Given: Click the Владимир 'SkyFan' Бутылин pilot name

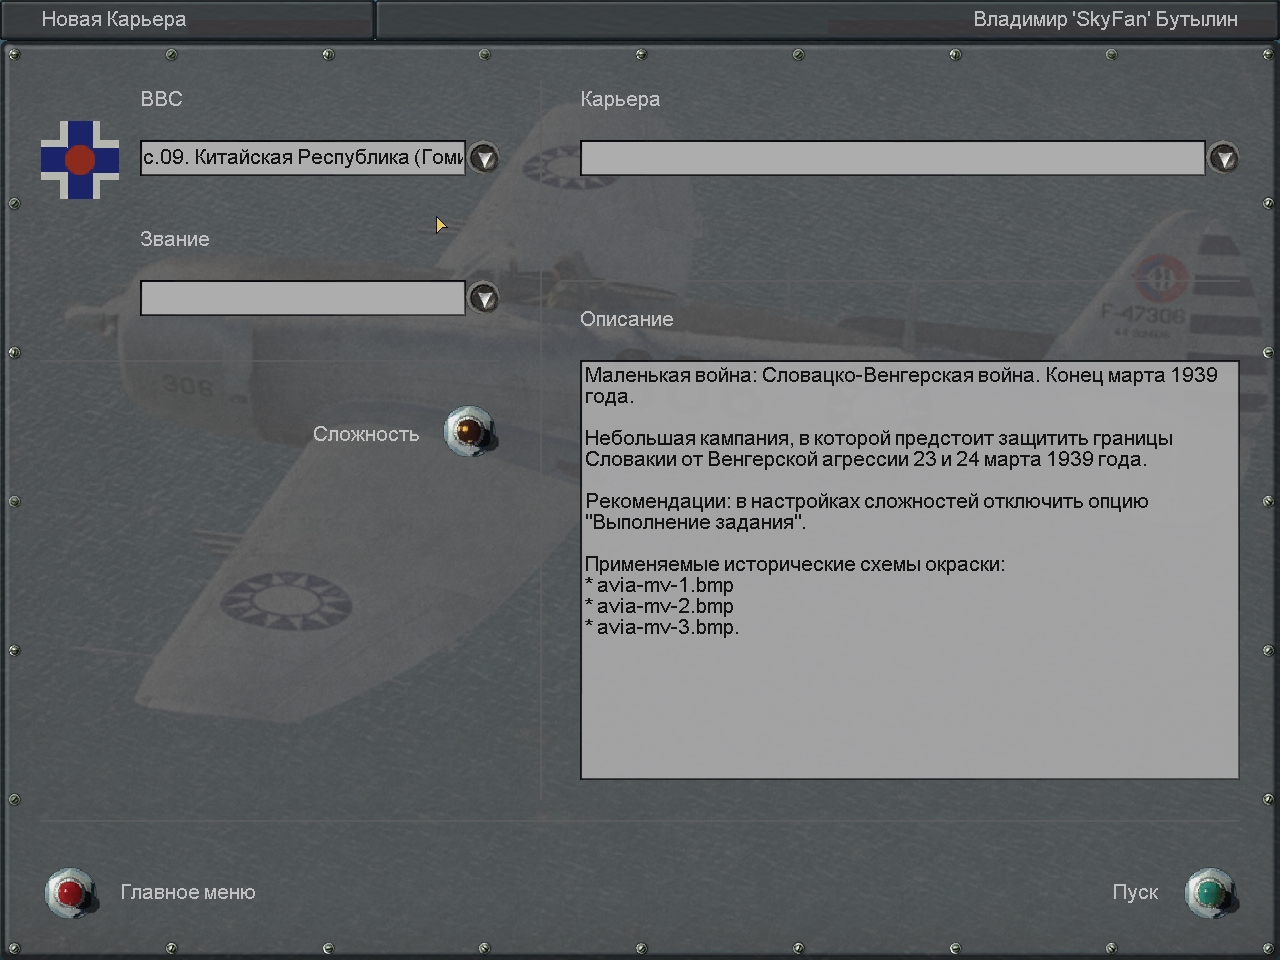Looking at the screenshot, I should [1106, 19].
